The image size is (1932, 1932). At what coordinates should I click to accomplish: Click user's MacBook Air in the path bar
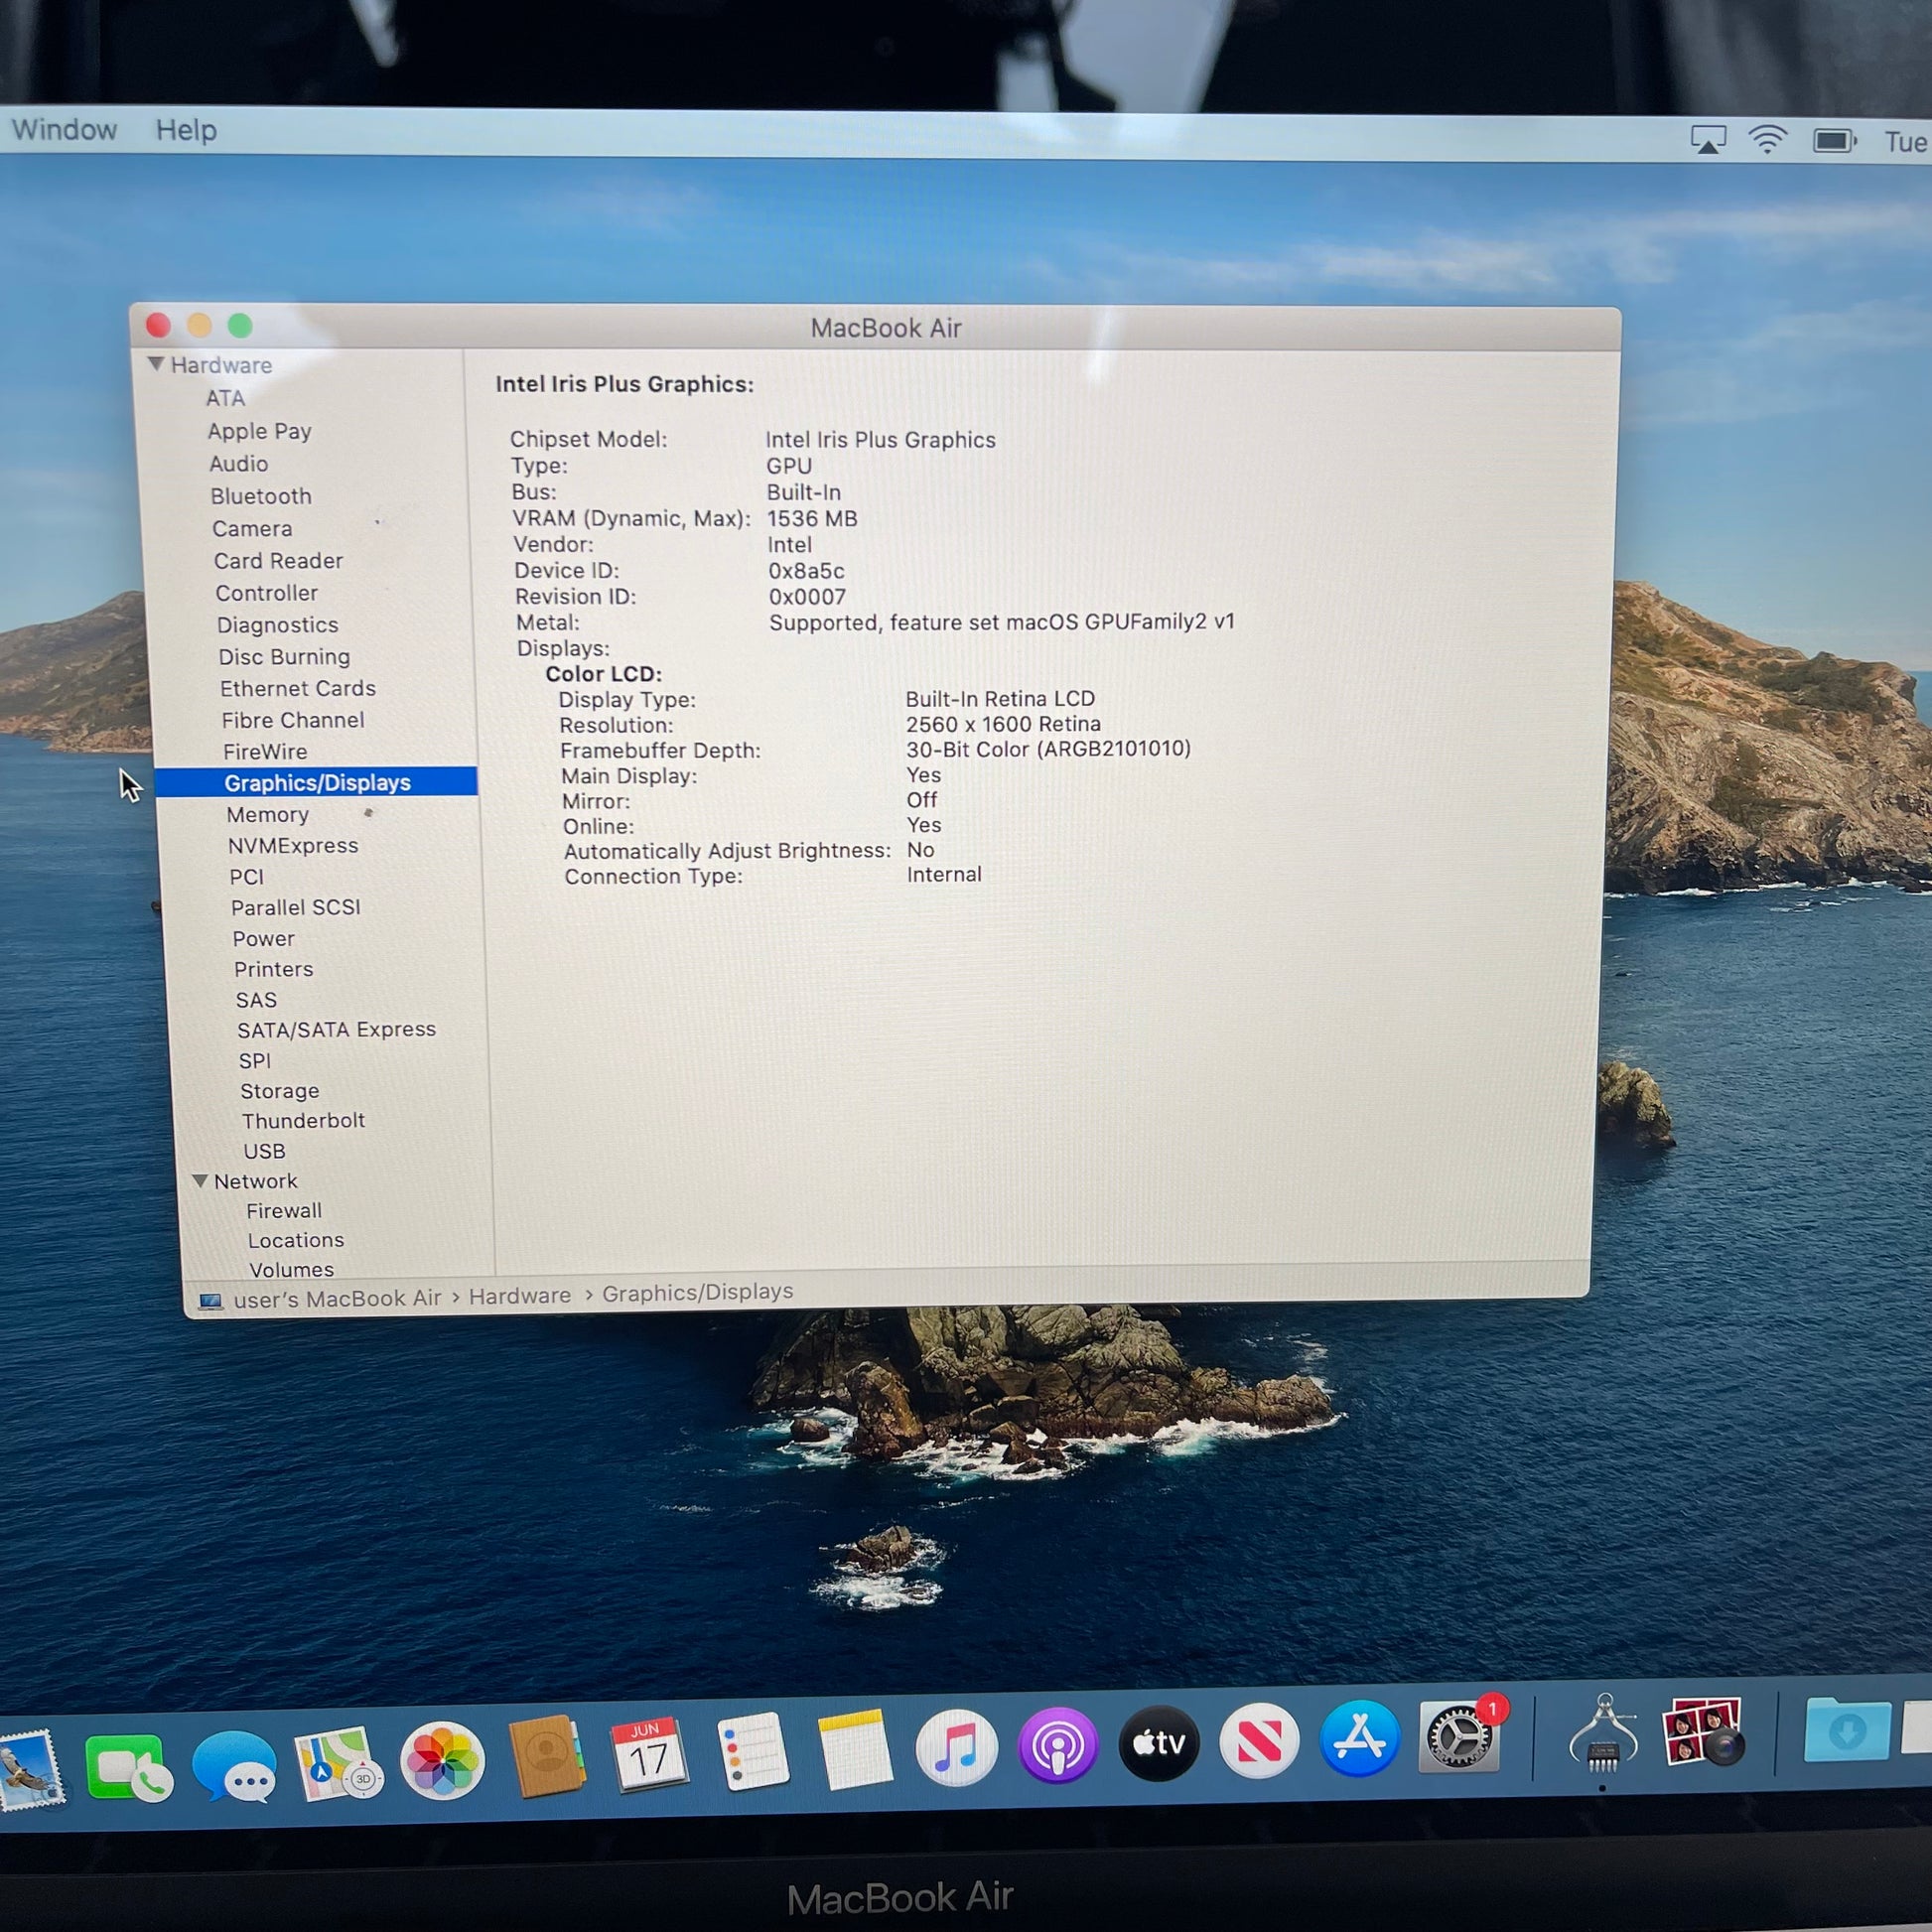(337, 1299)
